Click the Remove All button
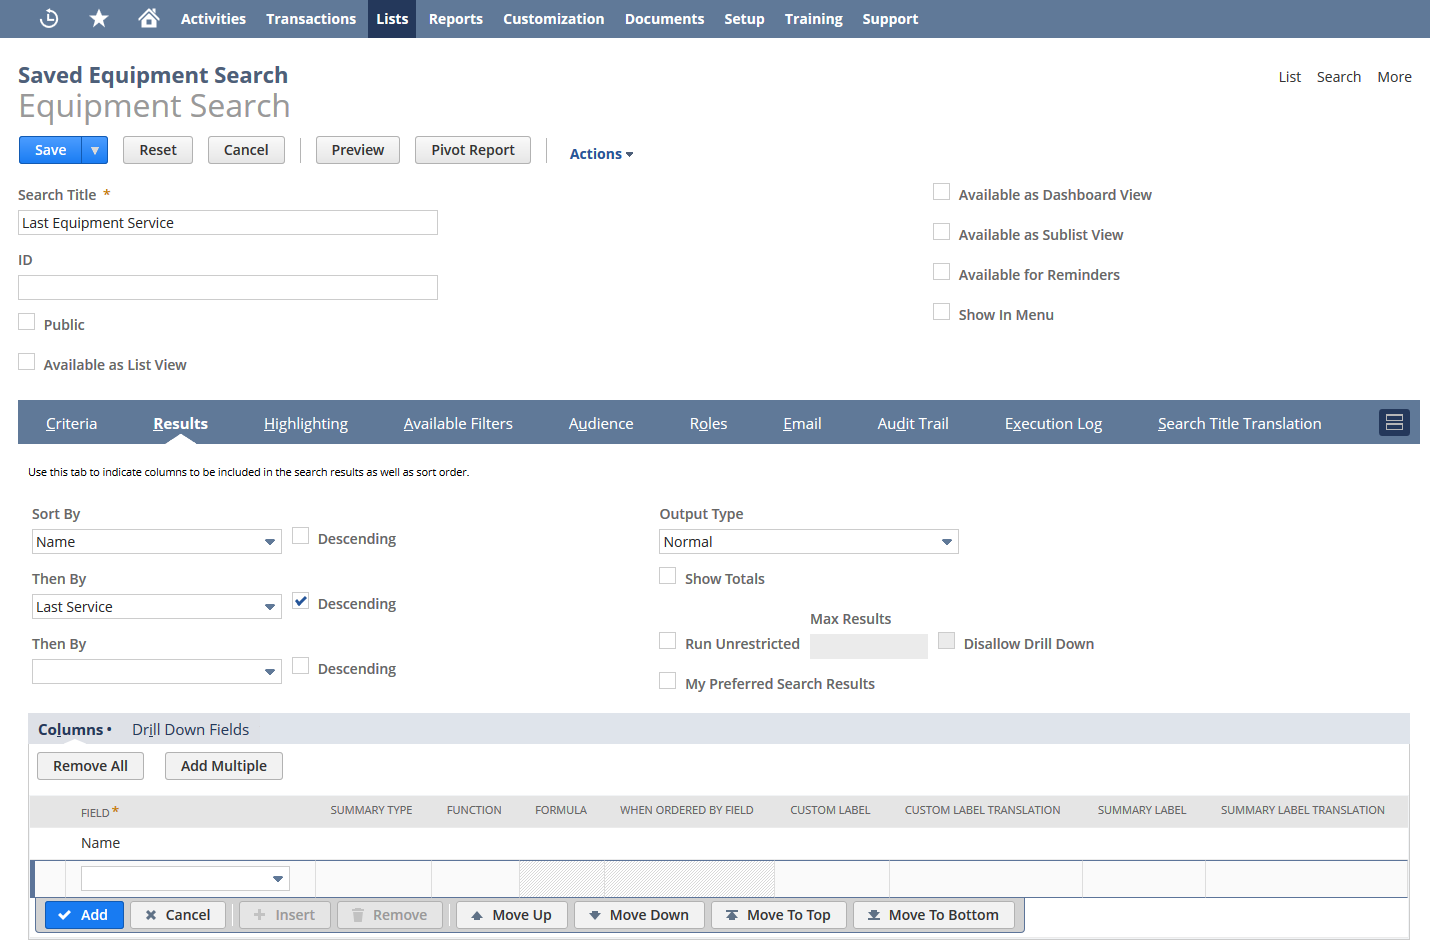Image resolution: width=1430 pixels, height=943 pixels. coord(90,766)
